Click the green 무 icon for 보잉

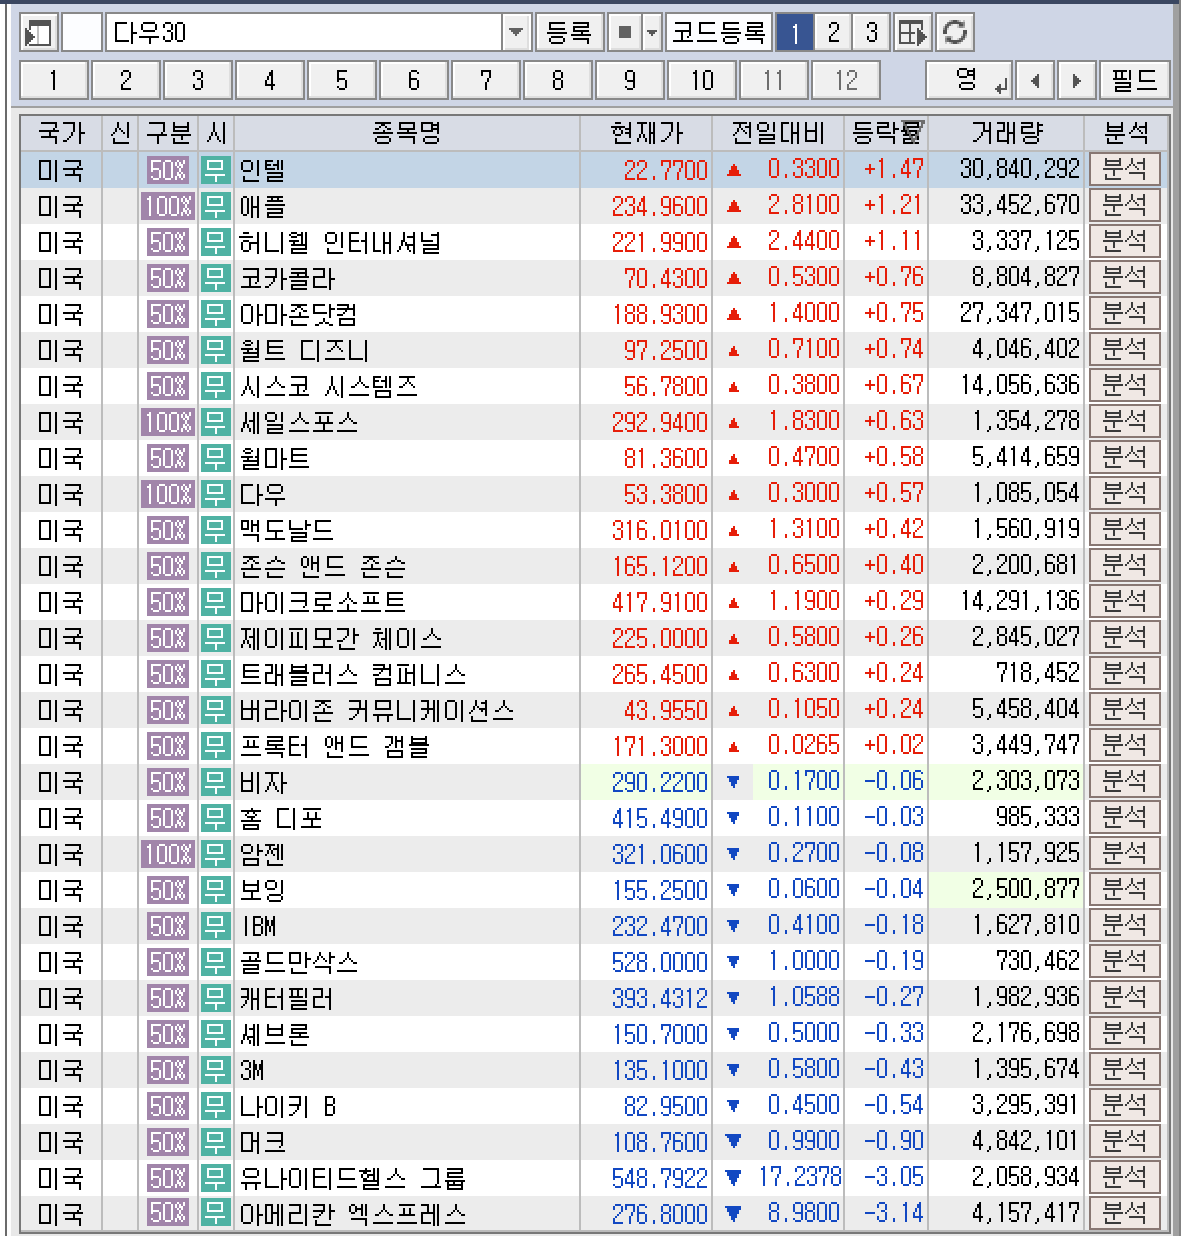[215, 890]
